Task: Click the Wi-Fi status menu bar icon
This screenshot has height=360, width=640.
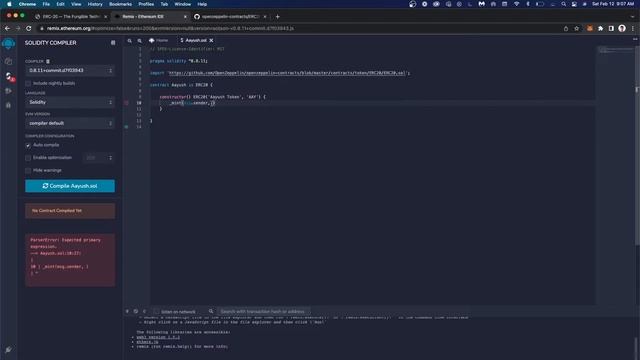Action: (516, 4)
